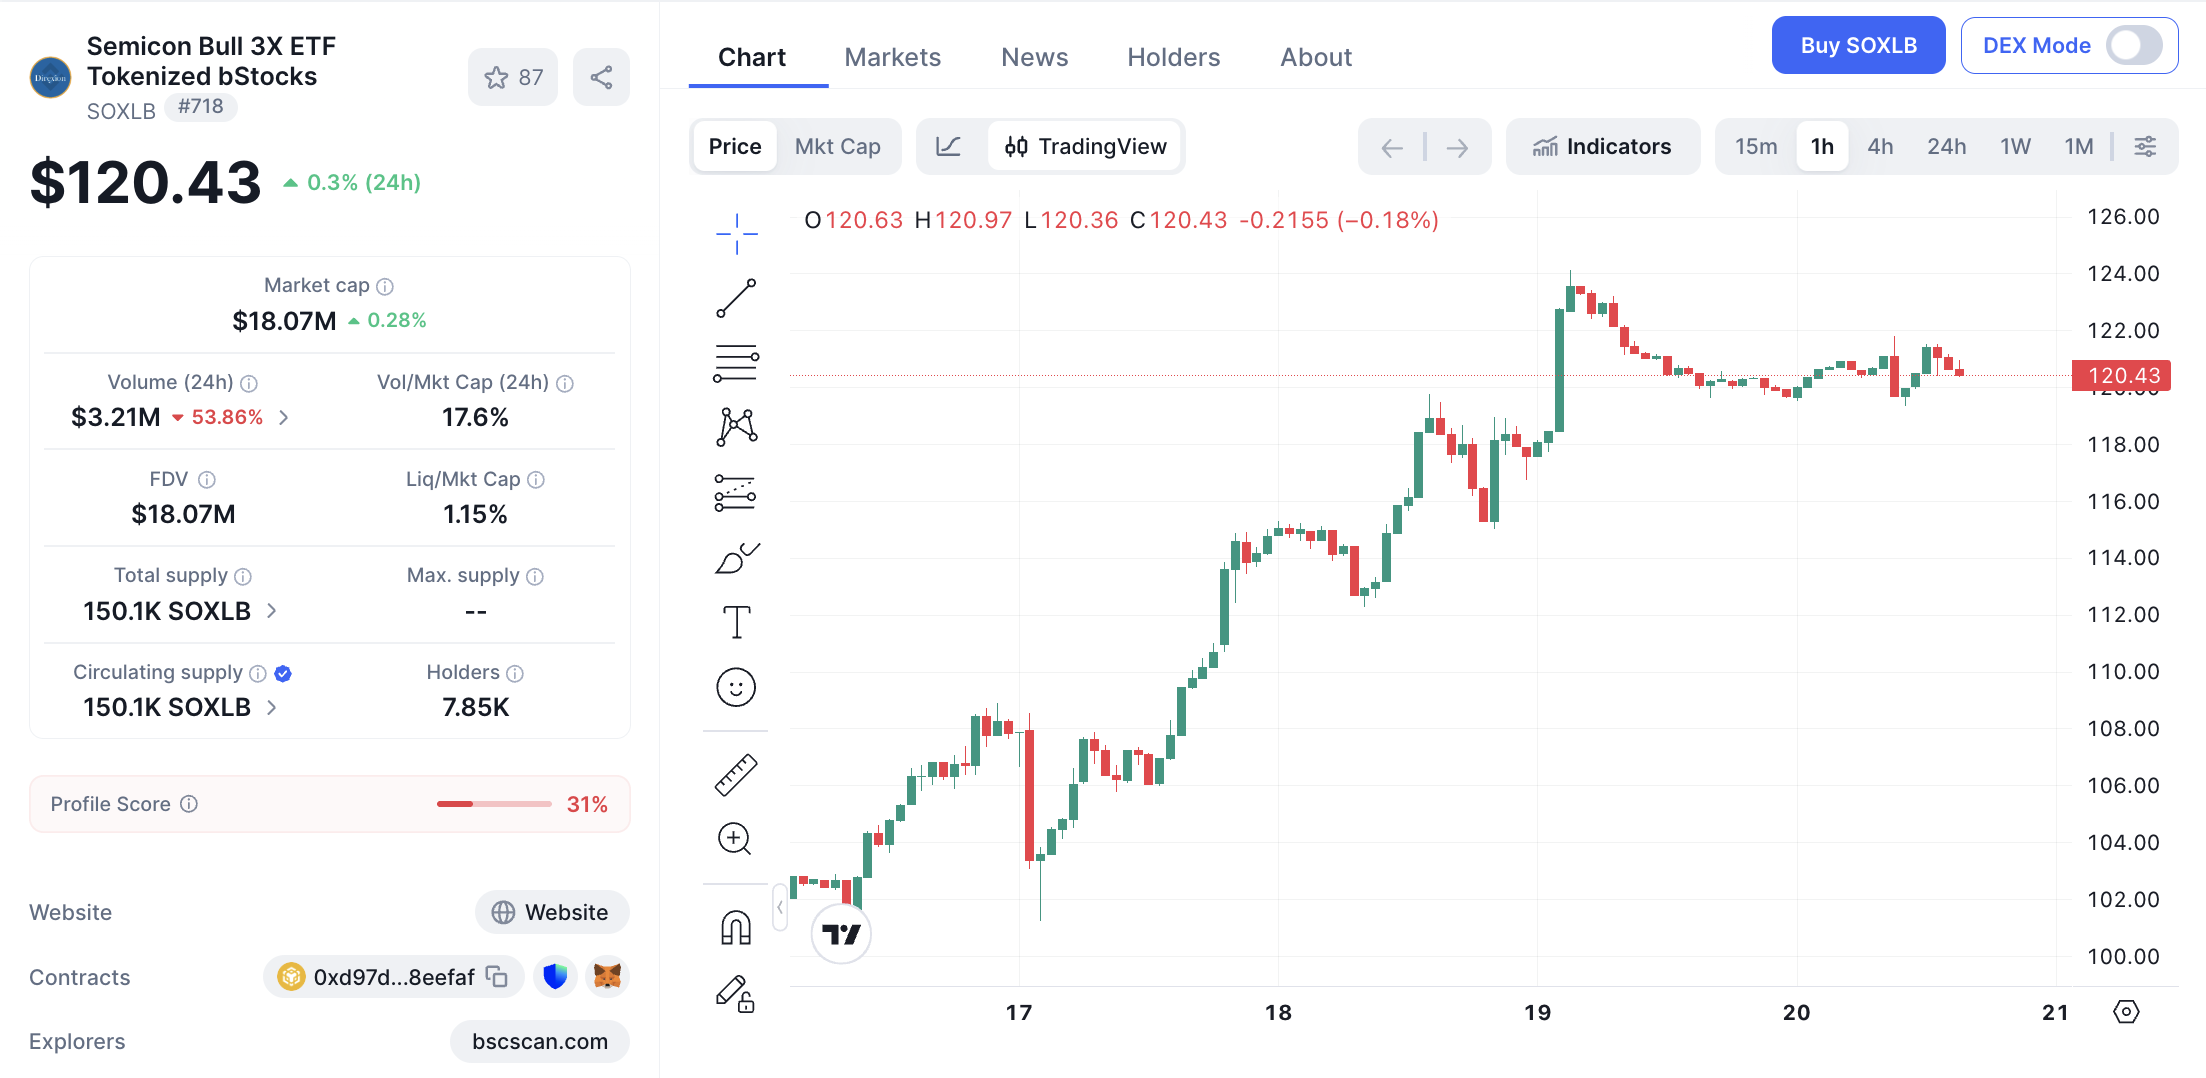Open the Markets tab

click(892, 57)
